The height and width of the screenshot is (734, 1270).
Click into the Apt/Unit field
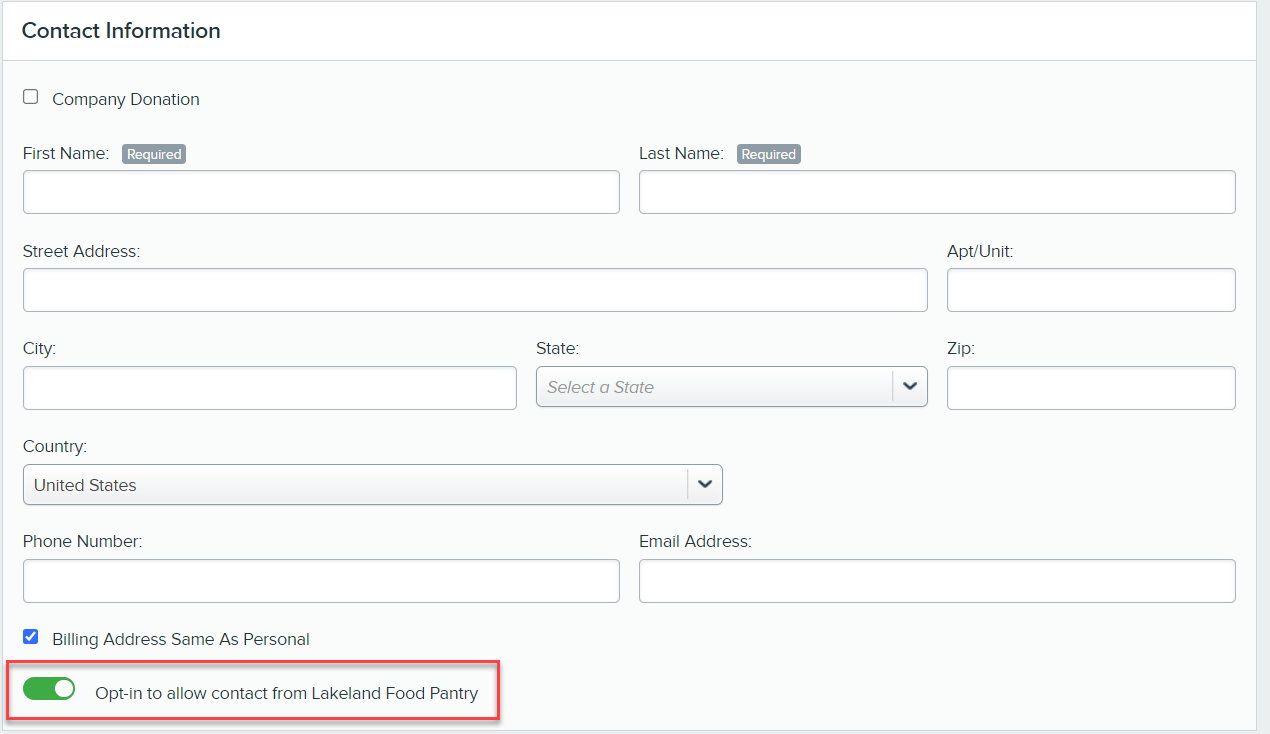pos(1091,290)
